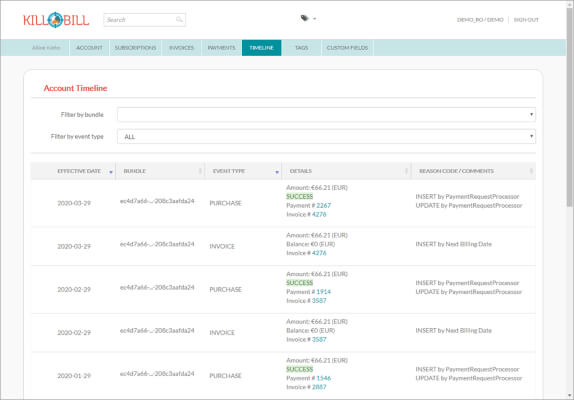The height and width of the screenshot is (400, 574).
Task: Focus the Search input field
Action: [144, 20]
